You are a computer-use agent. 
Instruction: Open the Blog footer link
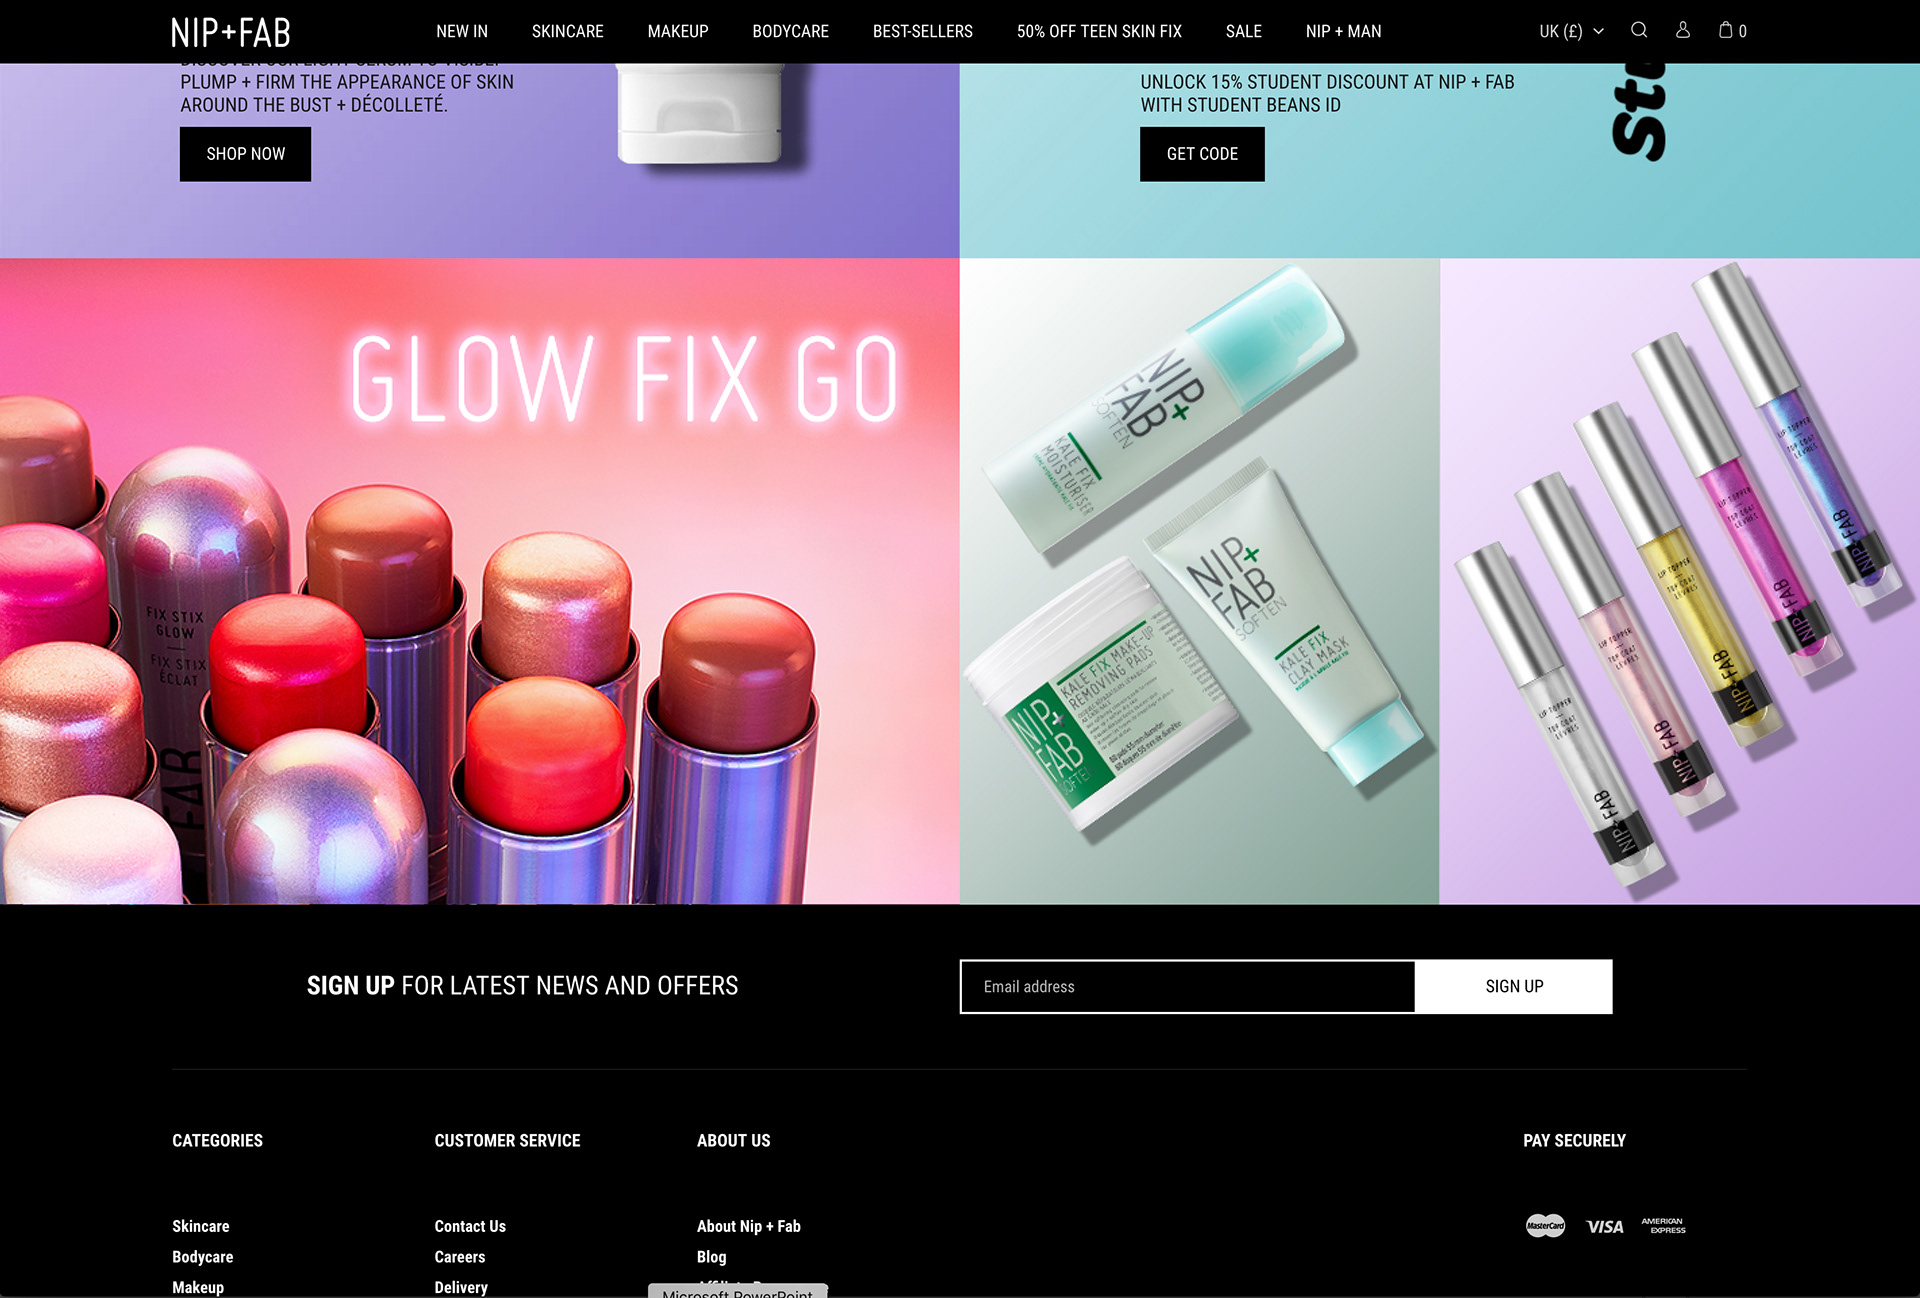712,1257
